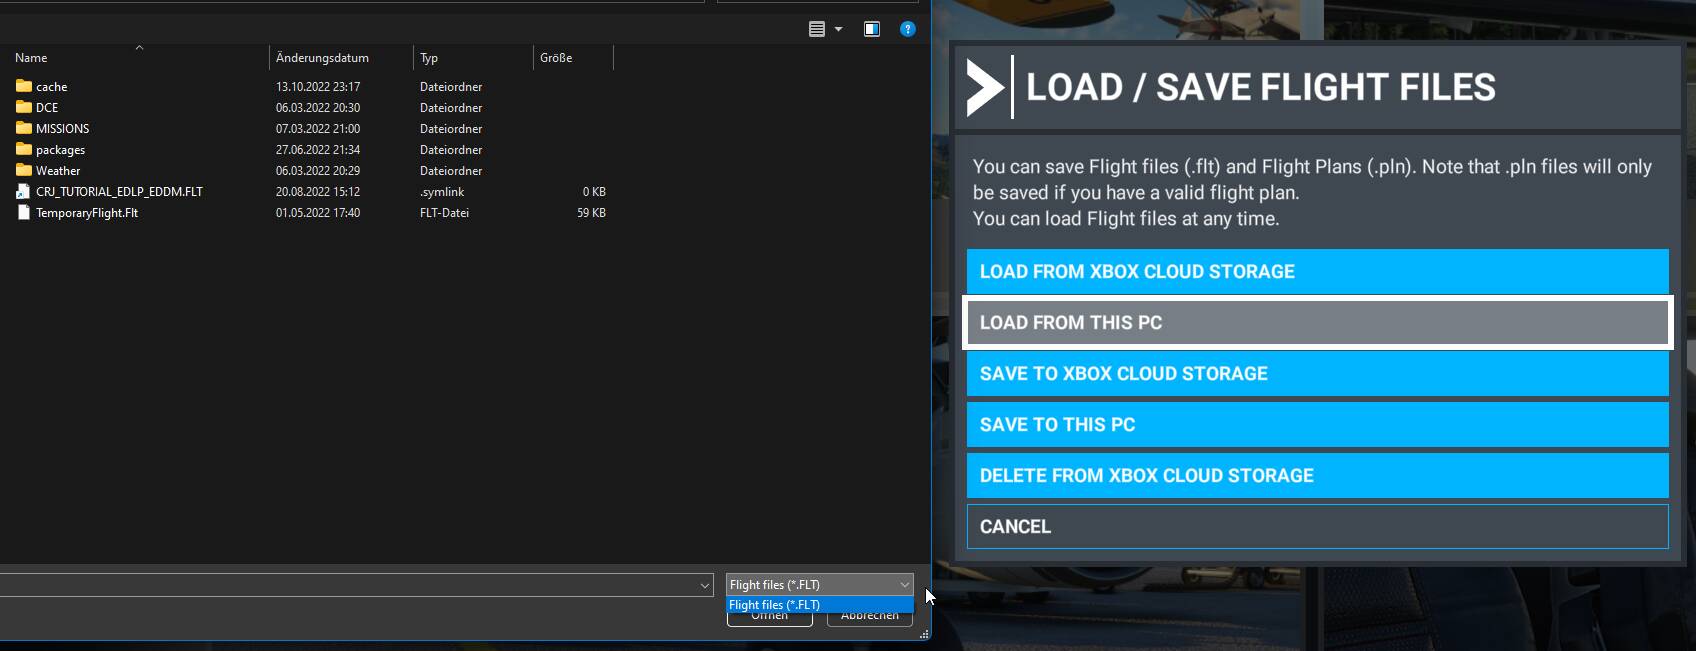This screenshot has width=1696, height=651.
Task: Click Delete From Xbox Cloud Storage
Action: pos(1317,476)
